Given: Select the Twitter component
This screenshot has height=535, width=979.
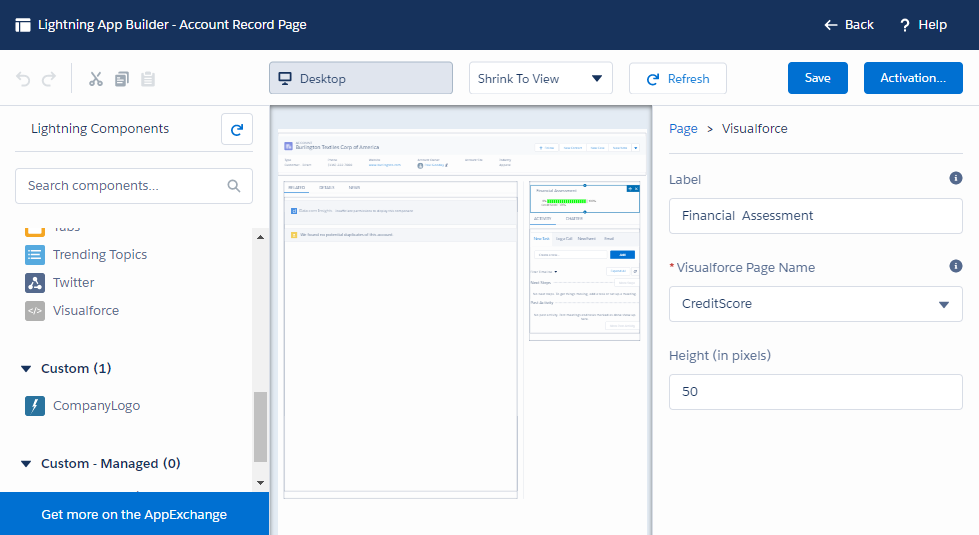Looking at the screenshot, I should pos(73,283).
